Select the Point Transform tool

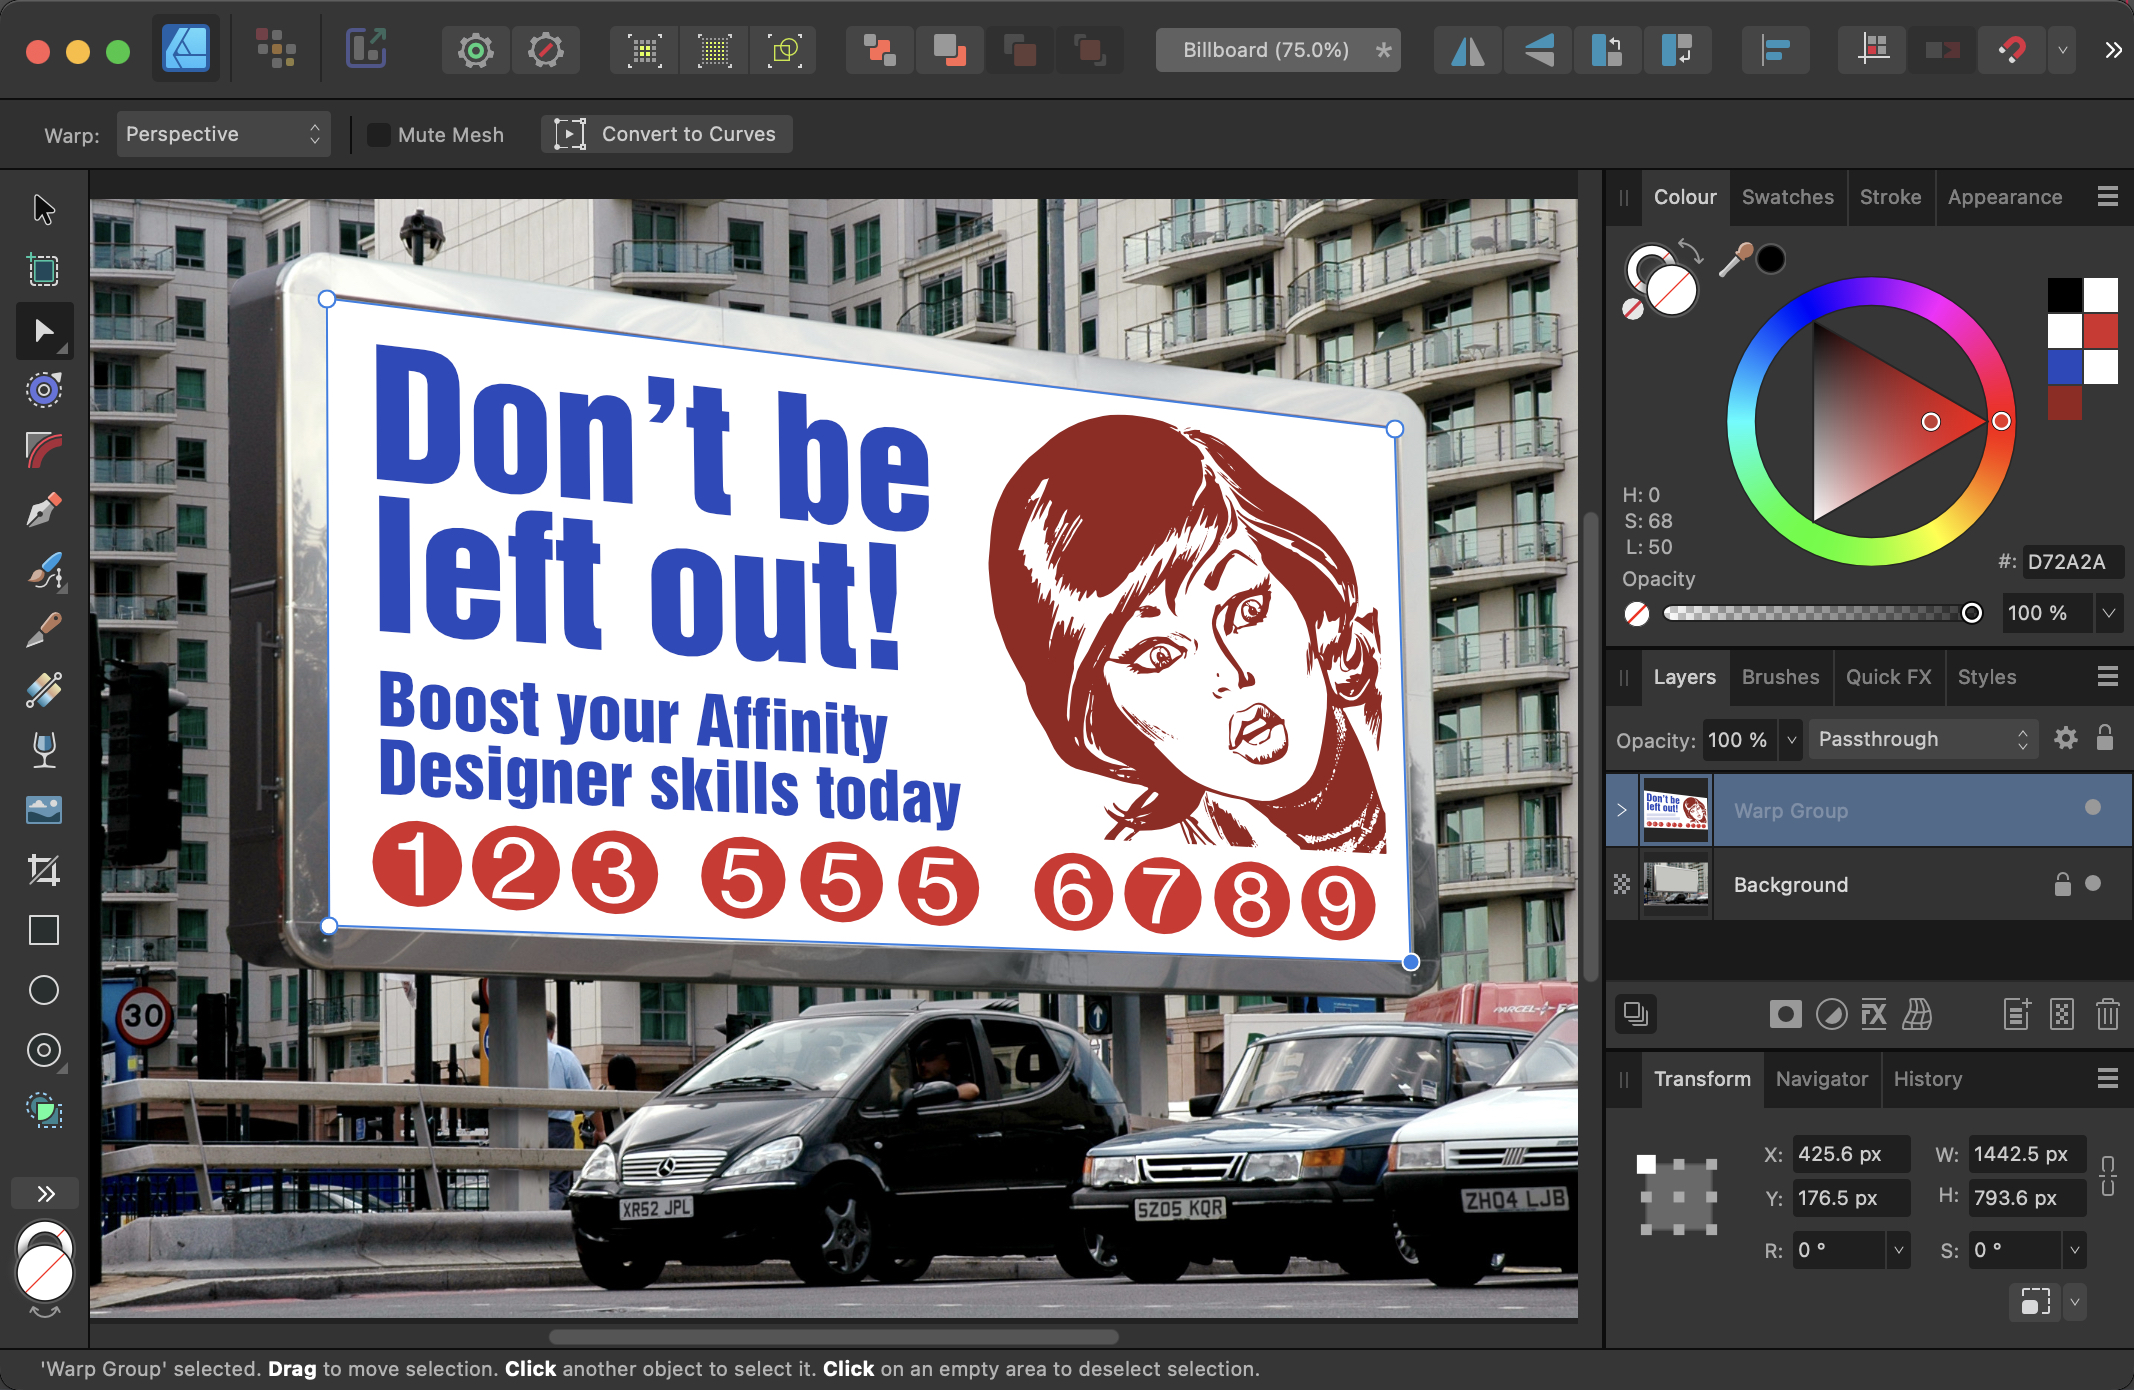click(x=44, y=390)
